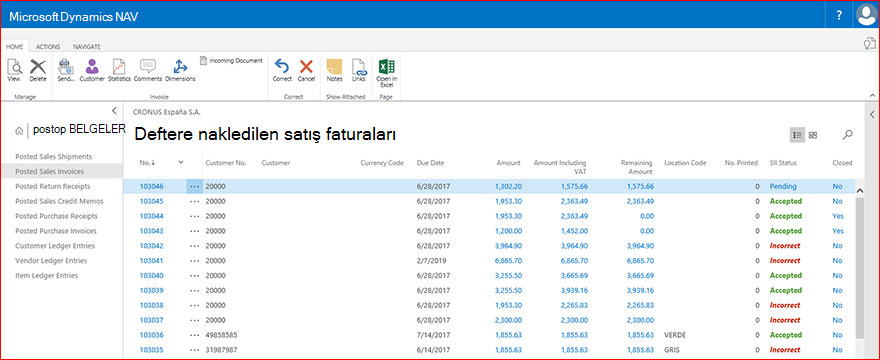
Task: Open Posted Sales Shipments in the sidebar
Action: (x=53, y=156)
